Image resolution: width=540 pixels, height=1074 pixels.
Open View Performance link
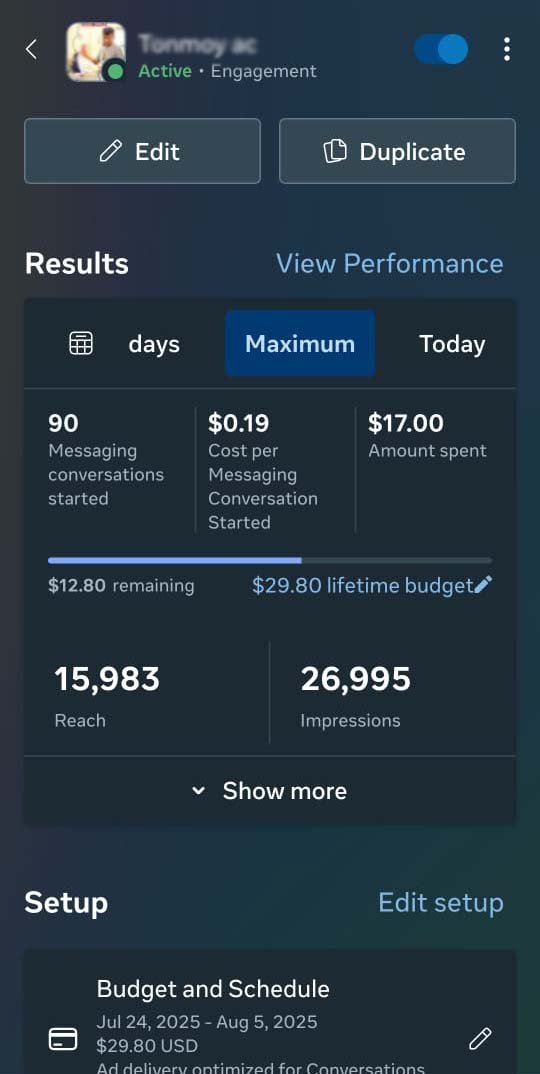pyautogui.click(x=389, y=264)
